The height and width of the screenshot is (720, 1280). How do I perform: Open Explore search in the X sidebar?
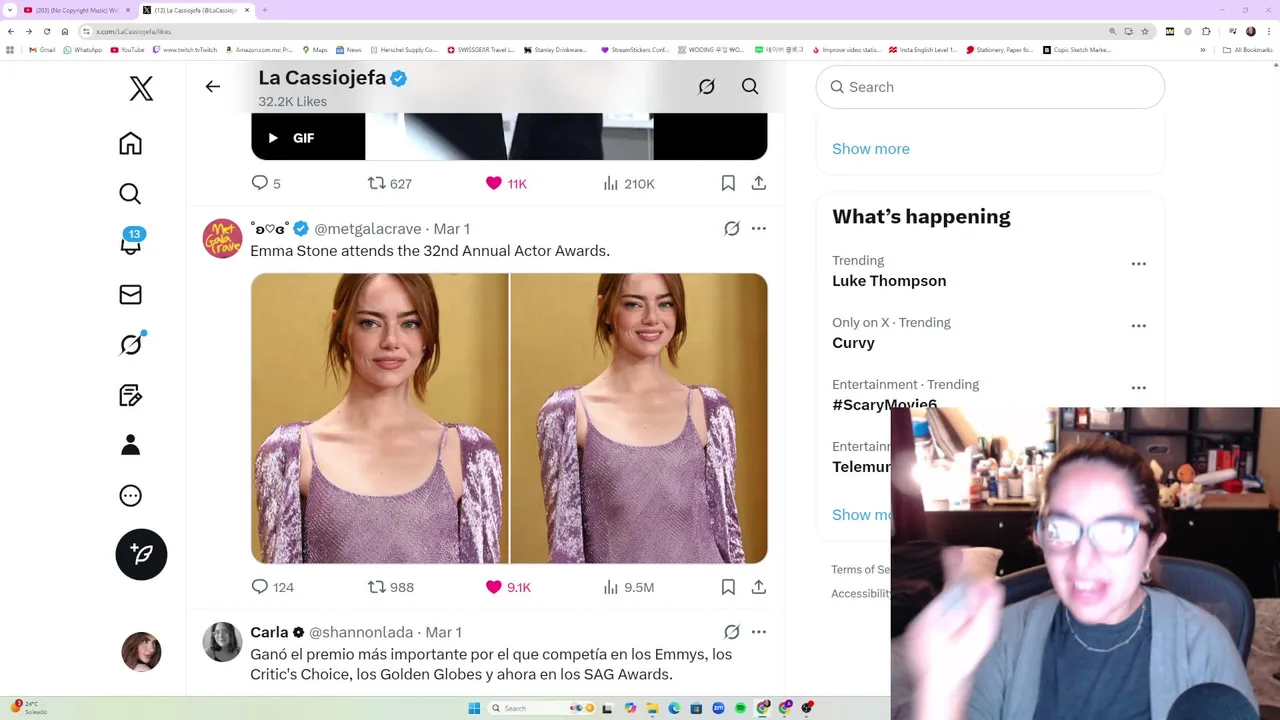130,193
